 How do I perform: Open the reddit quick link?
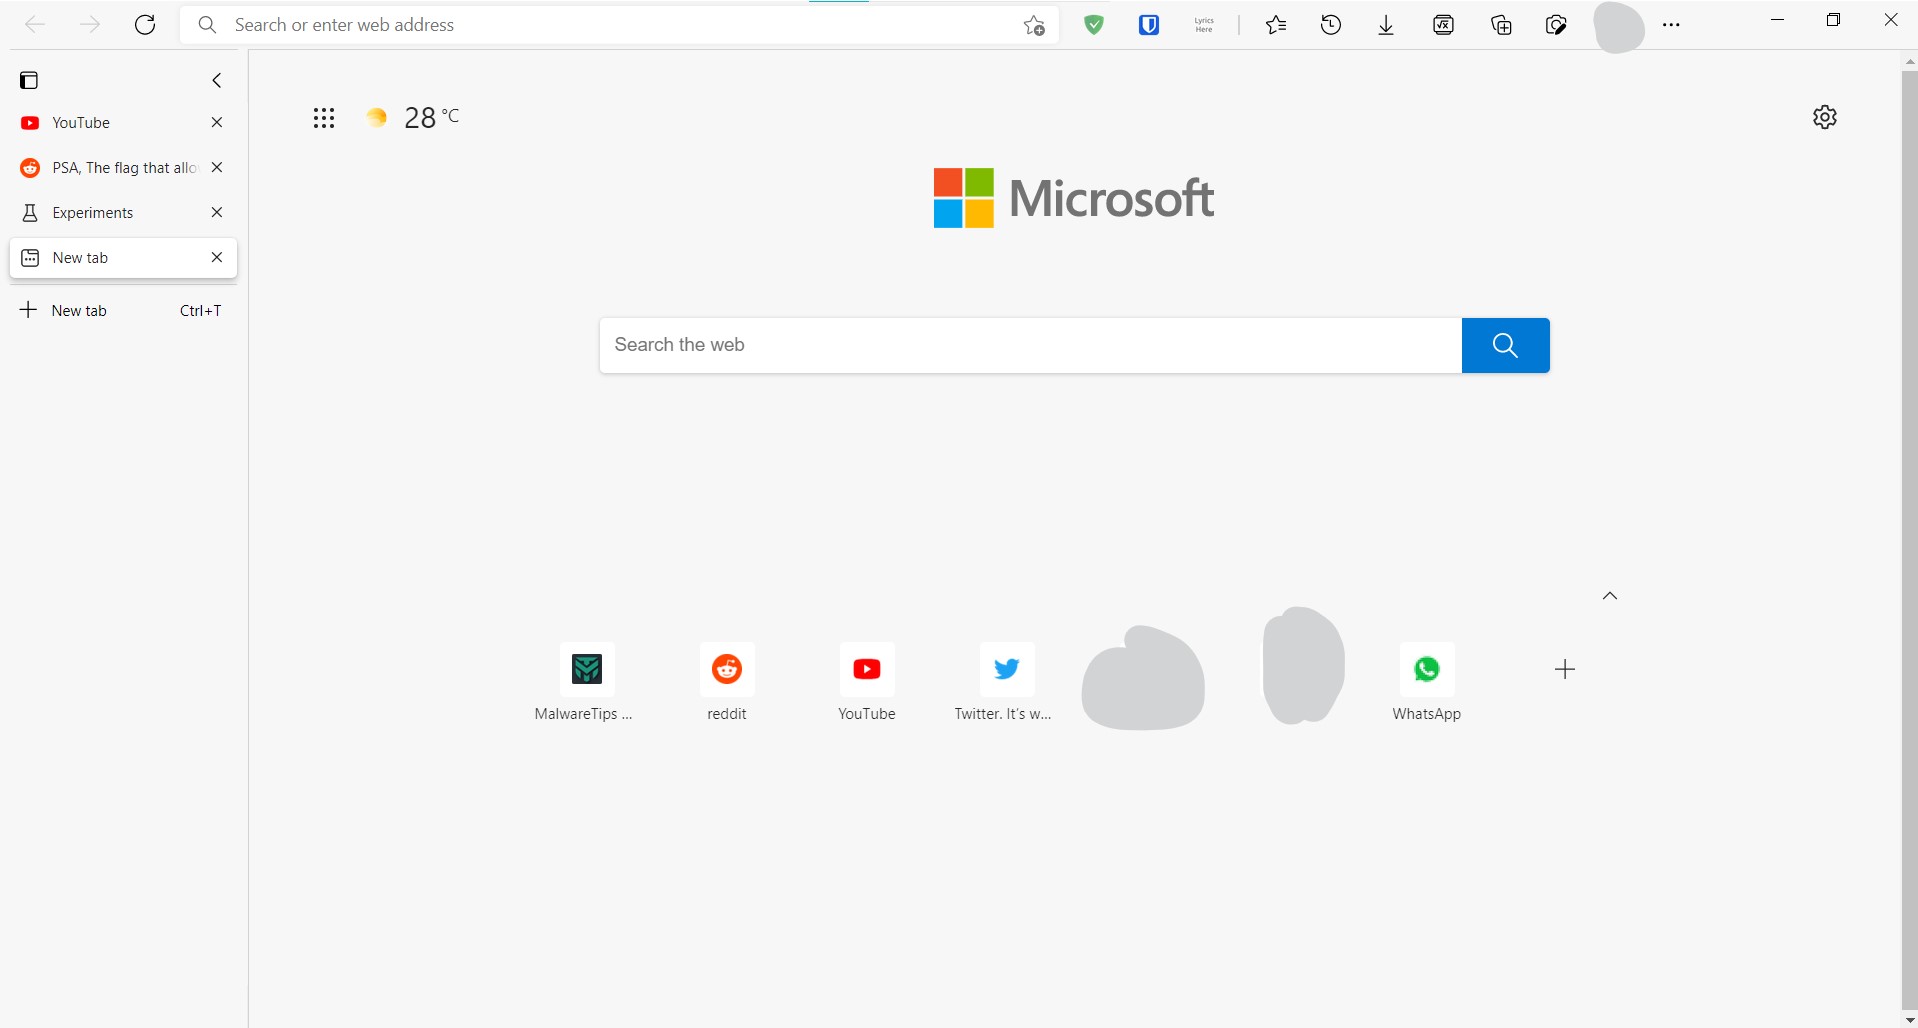[x=727, y=682]
